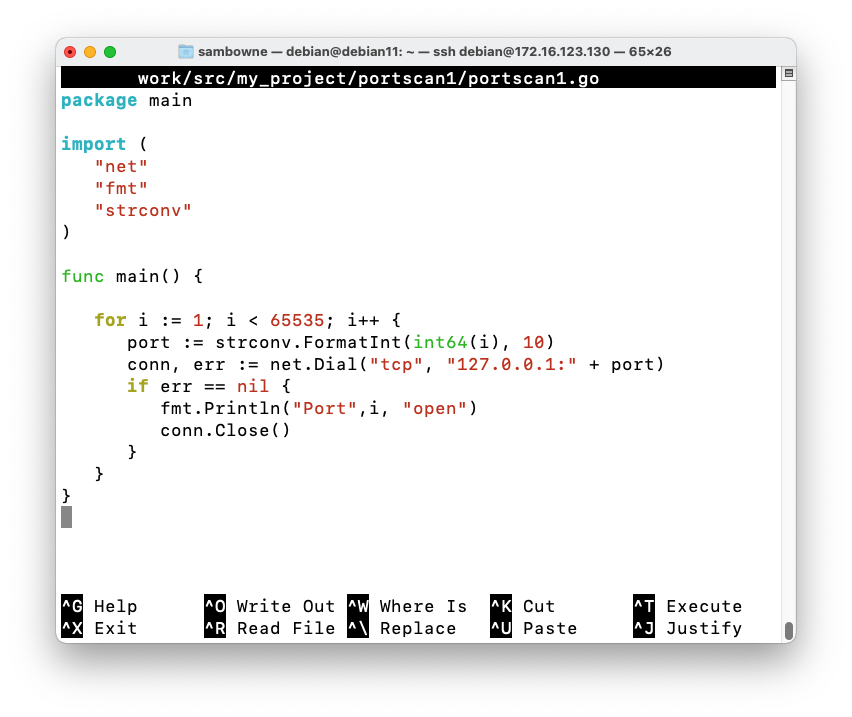Click the "tcp" string
This screenshot has width=852, height=717.
click(396, 364)
